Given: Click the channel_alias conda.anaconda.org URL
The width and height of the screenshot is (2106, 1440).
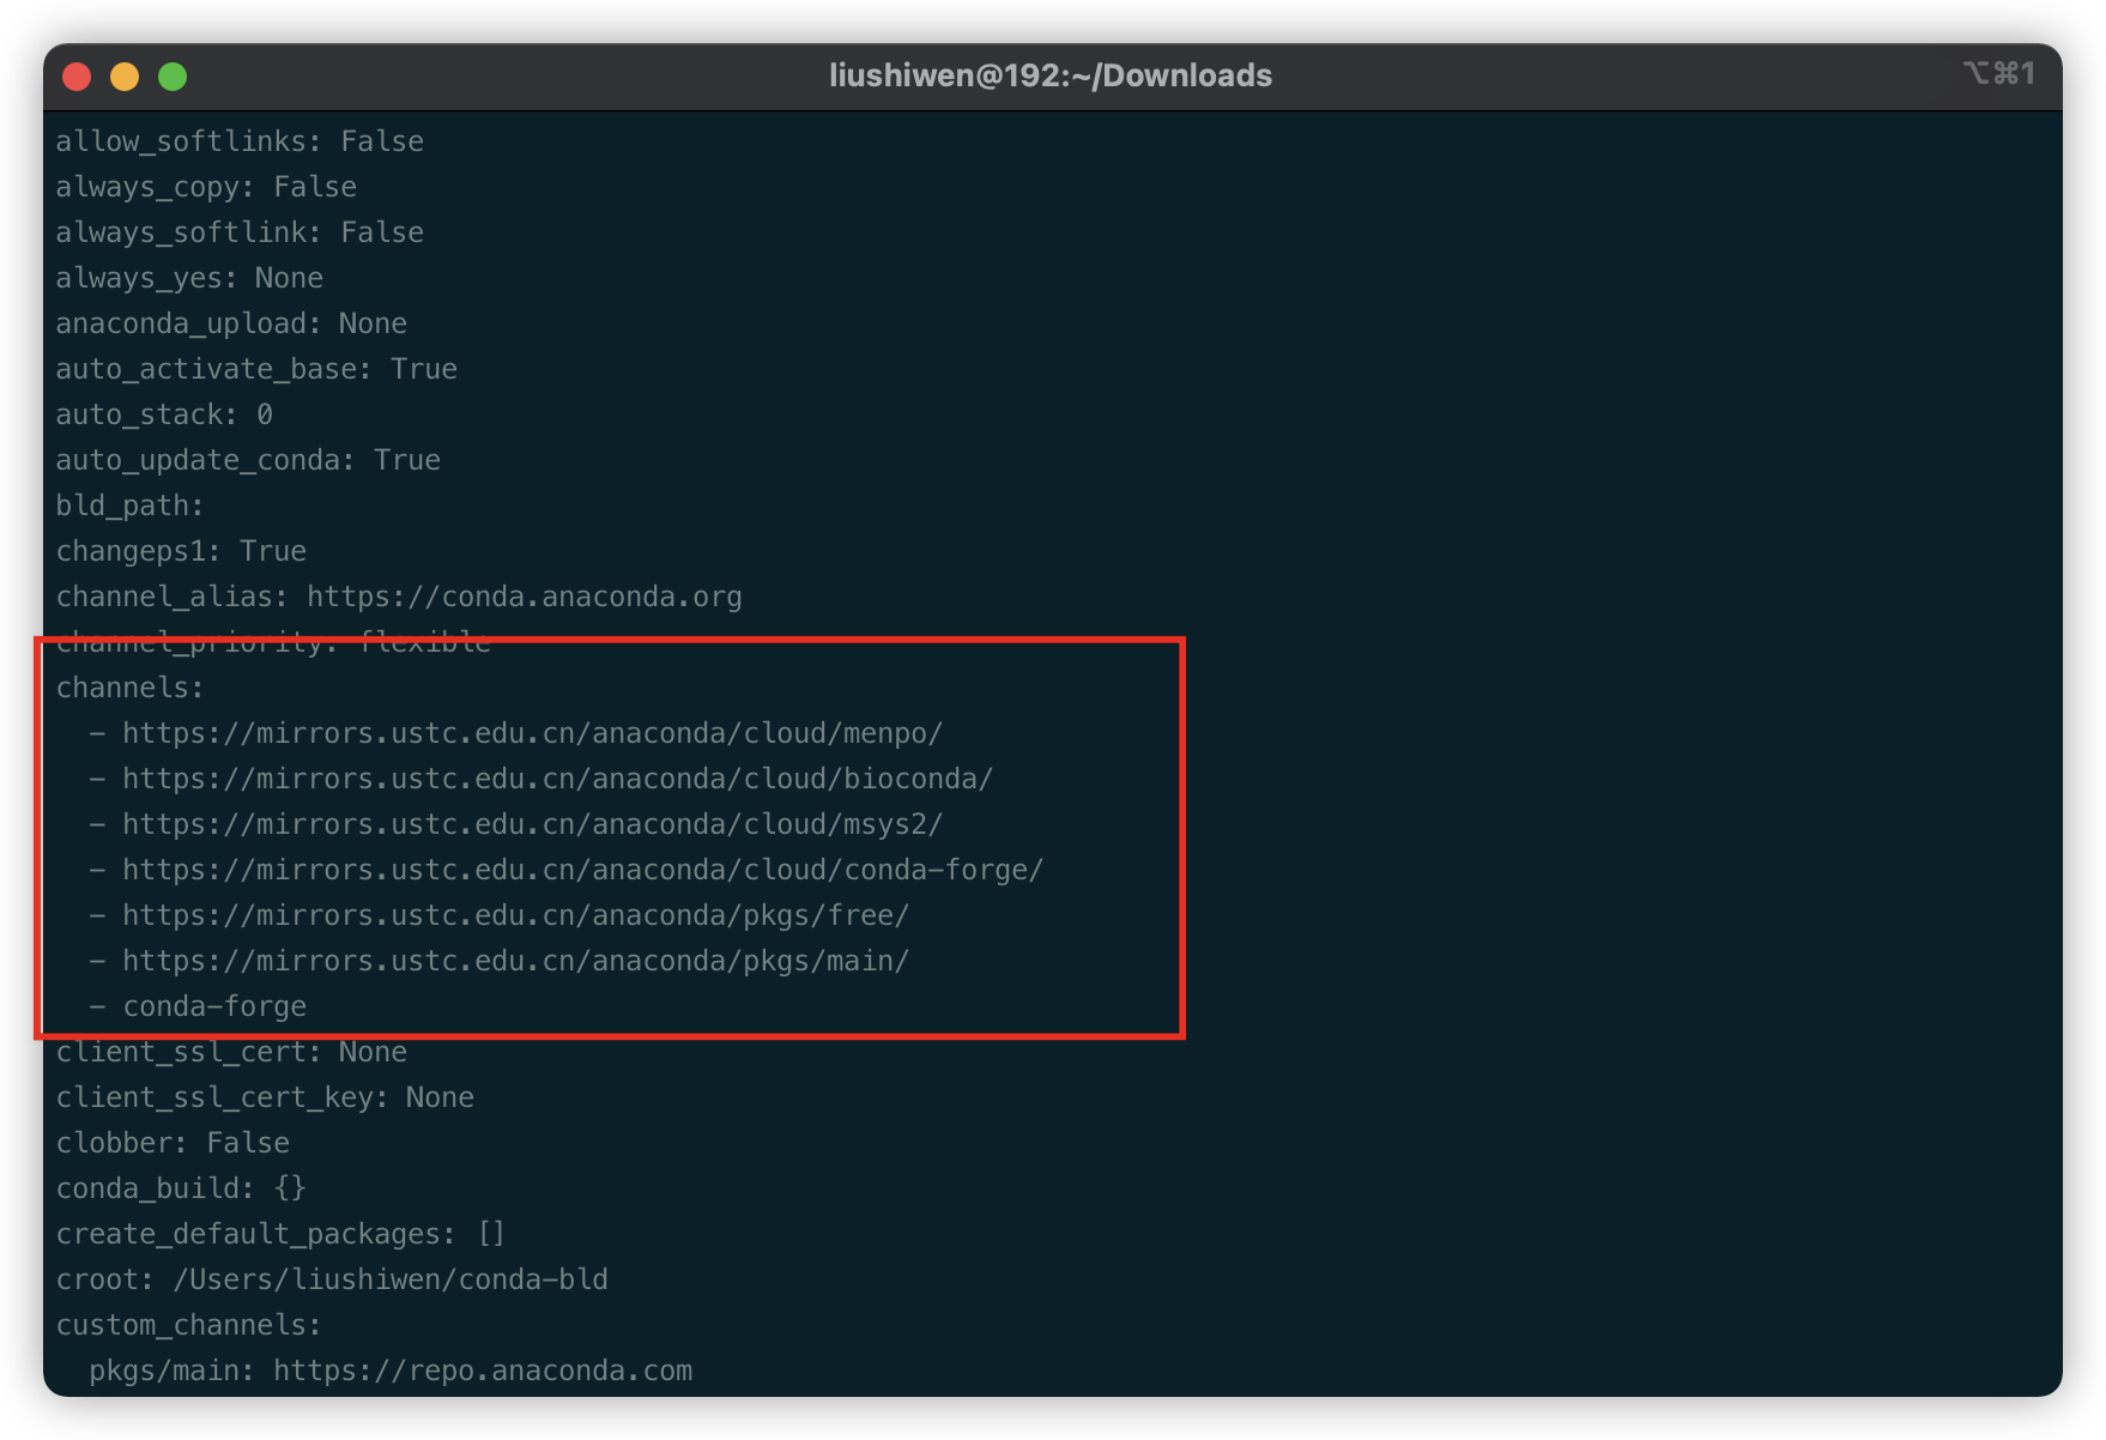Looking at the screenshot, I should point(524,597).
